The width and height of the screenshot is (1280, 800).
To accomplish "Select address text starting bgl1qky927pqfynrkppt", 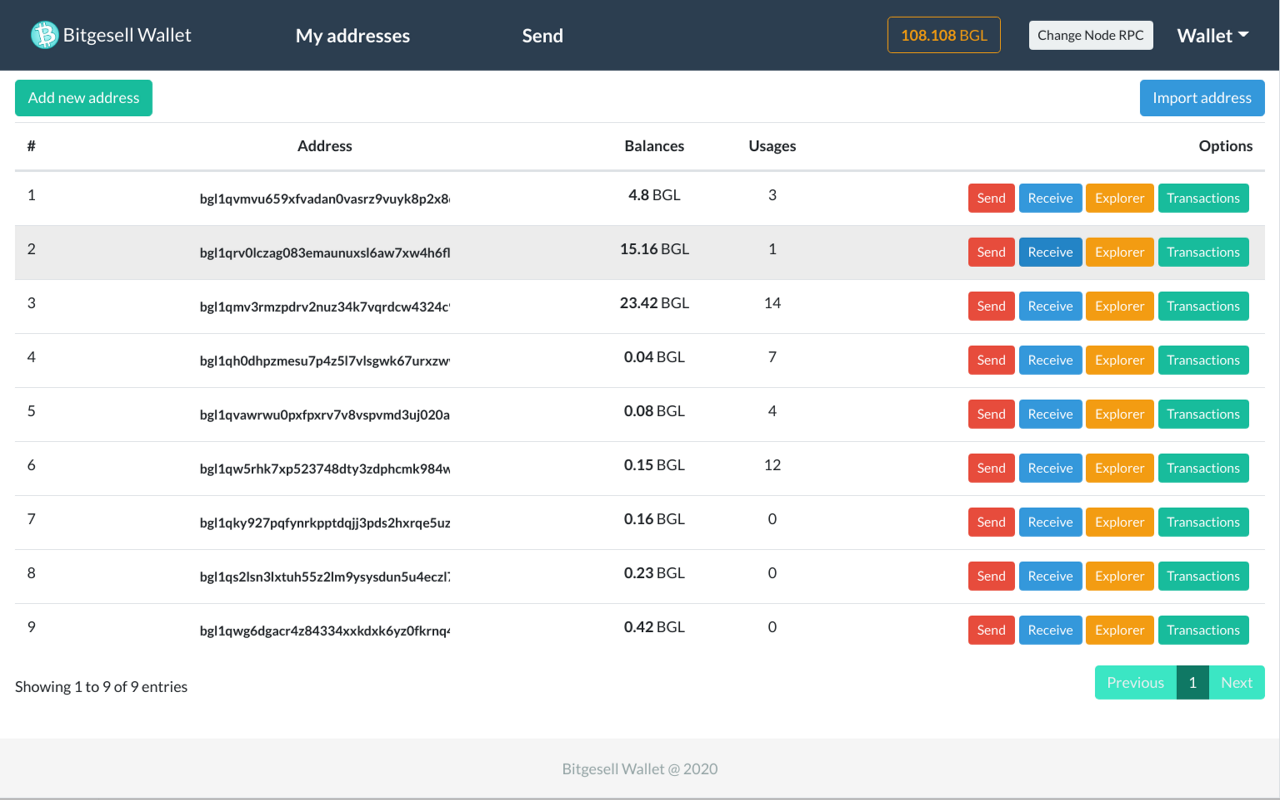I will [x=325, y=523].
